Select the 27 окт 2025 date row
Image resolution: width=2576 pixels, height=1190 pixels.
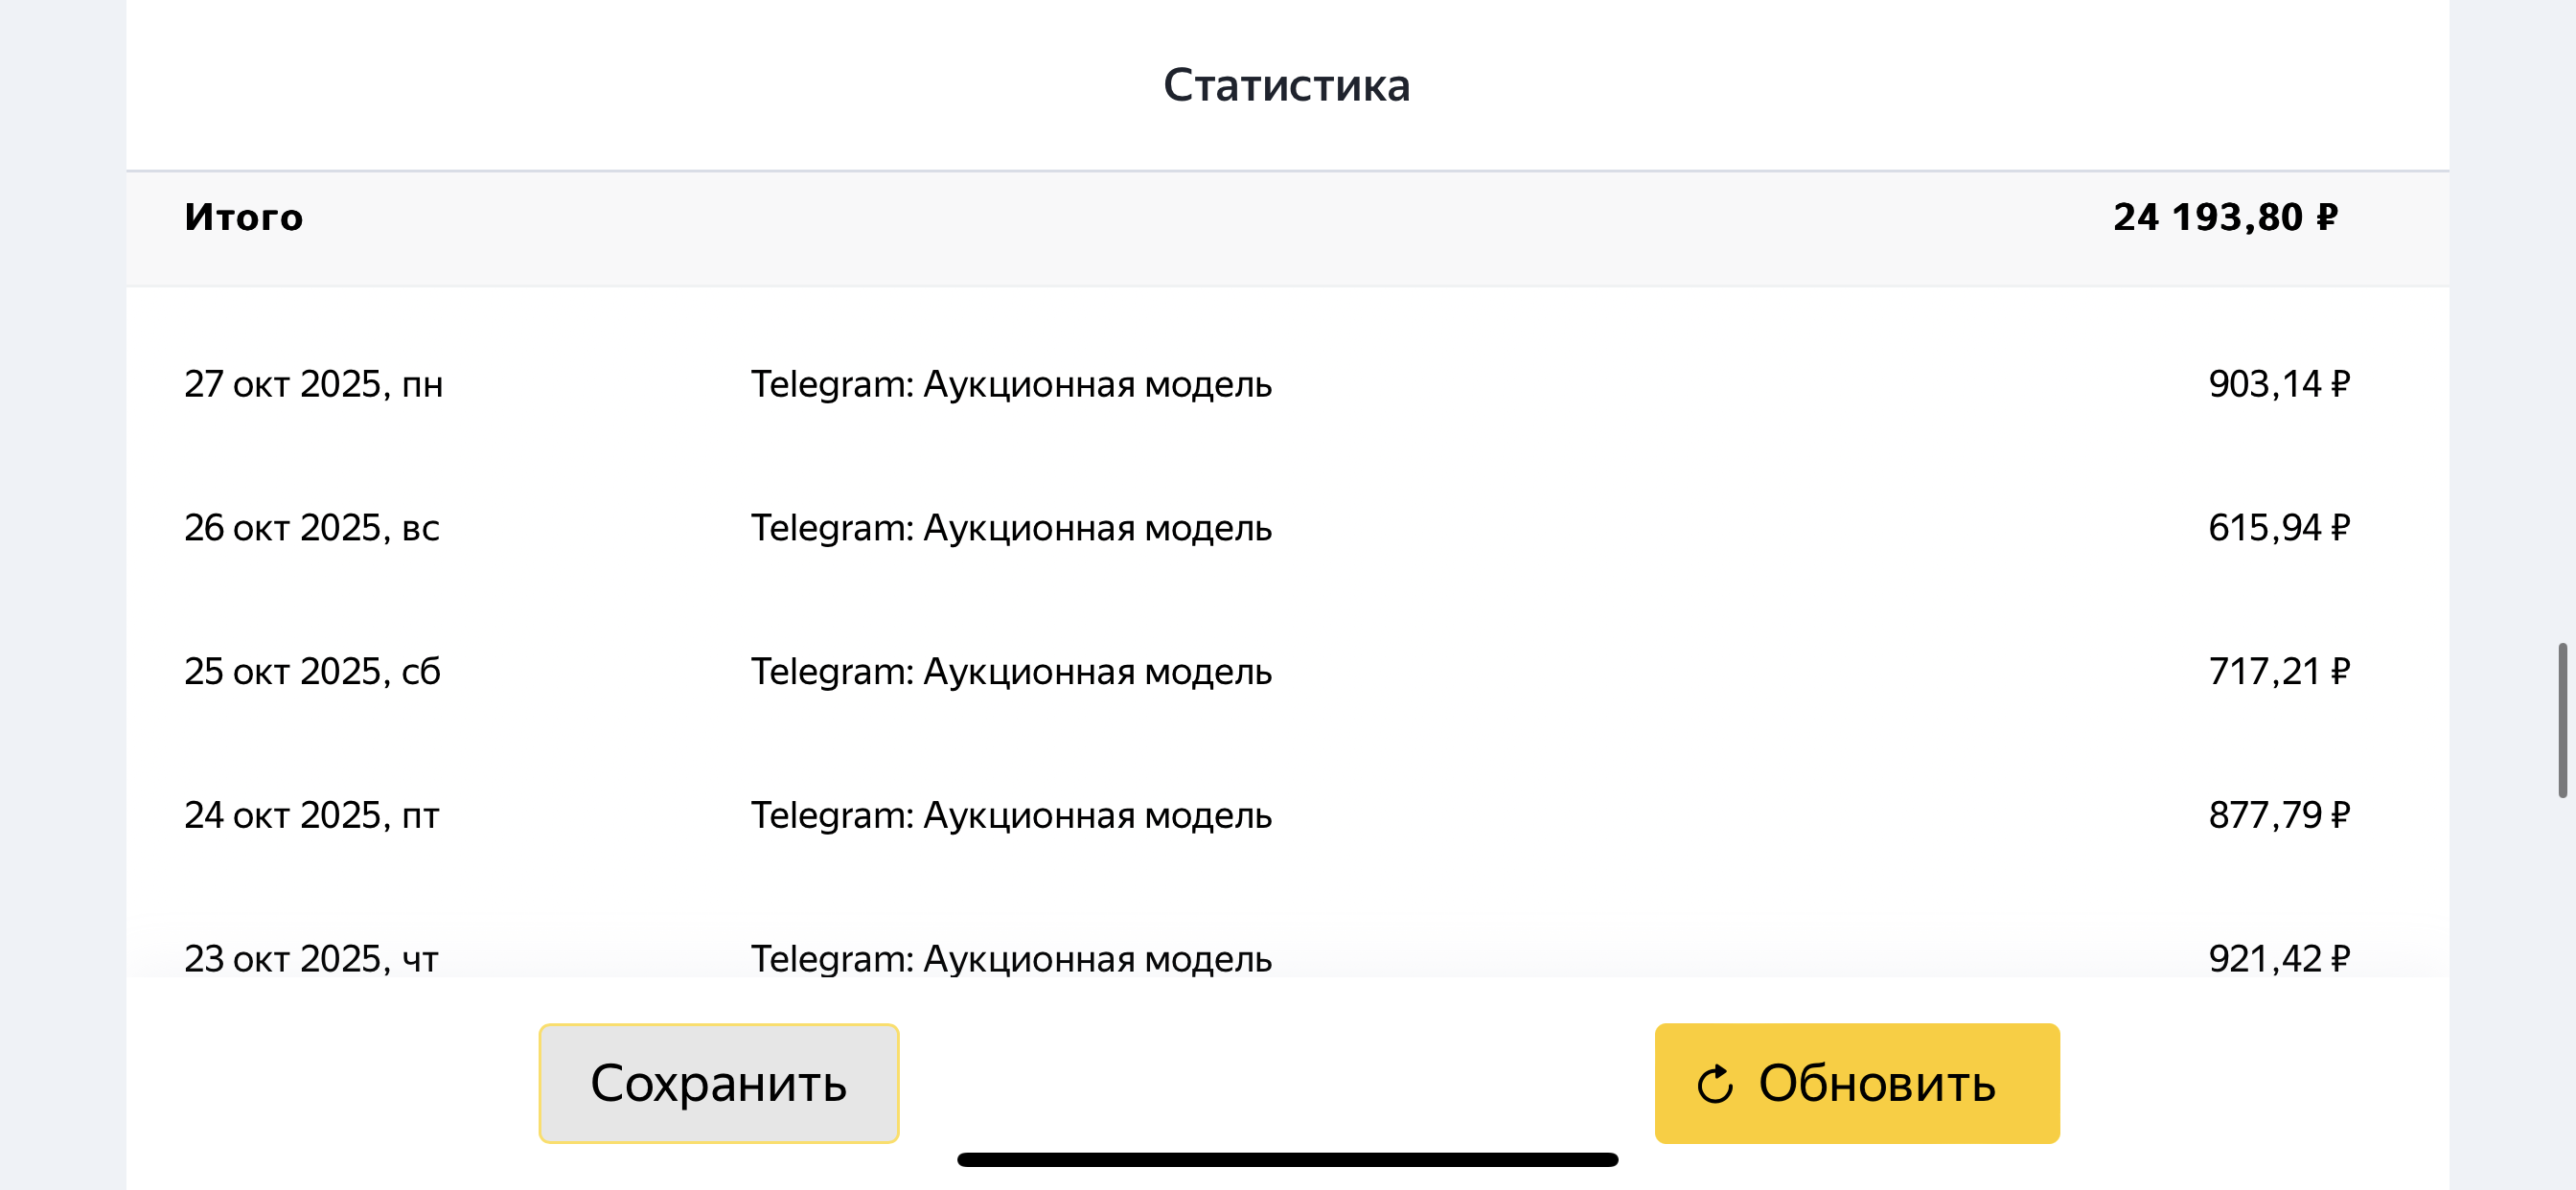[x=313, y=384]
